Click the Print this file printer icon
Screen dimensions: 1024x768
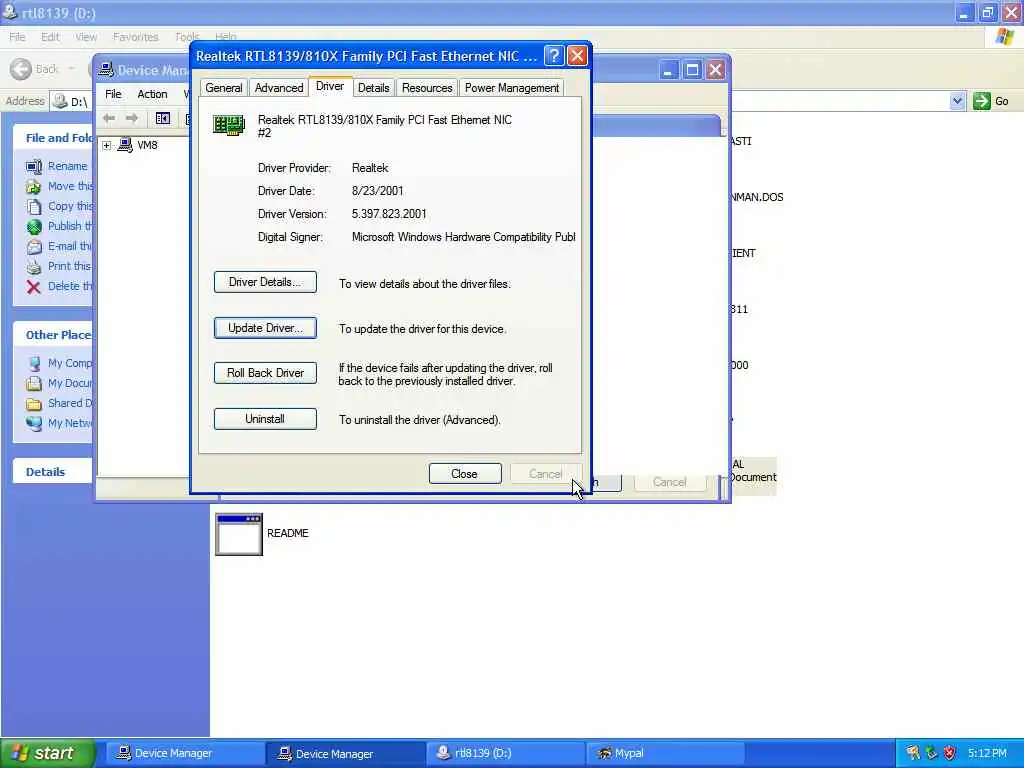pos(34,266)
